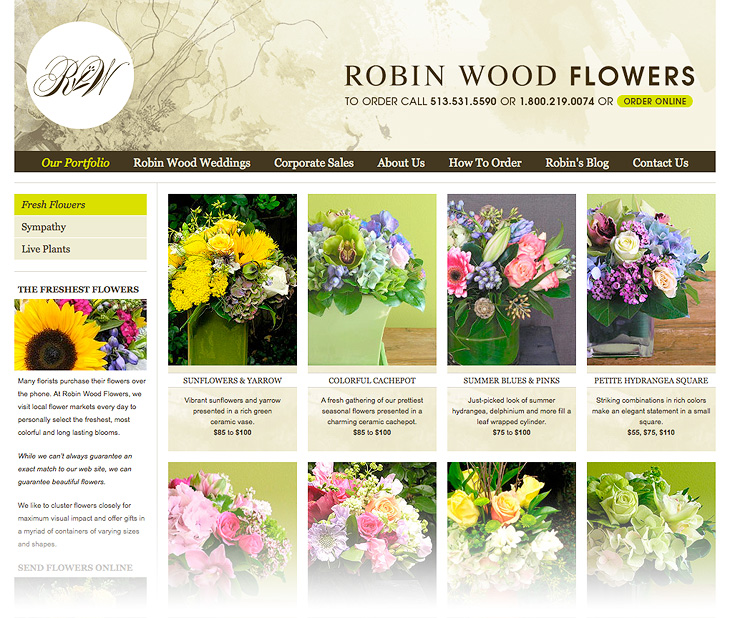Screen dimensions: 730x618
Task: Open the green roses bouquet thumbnail
Action: 651,520
